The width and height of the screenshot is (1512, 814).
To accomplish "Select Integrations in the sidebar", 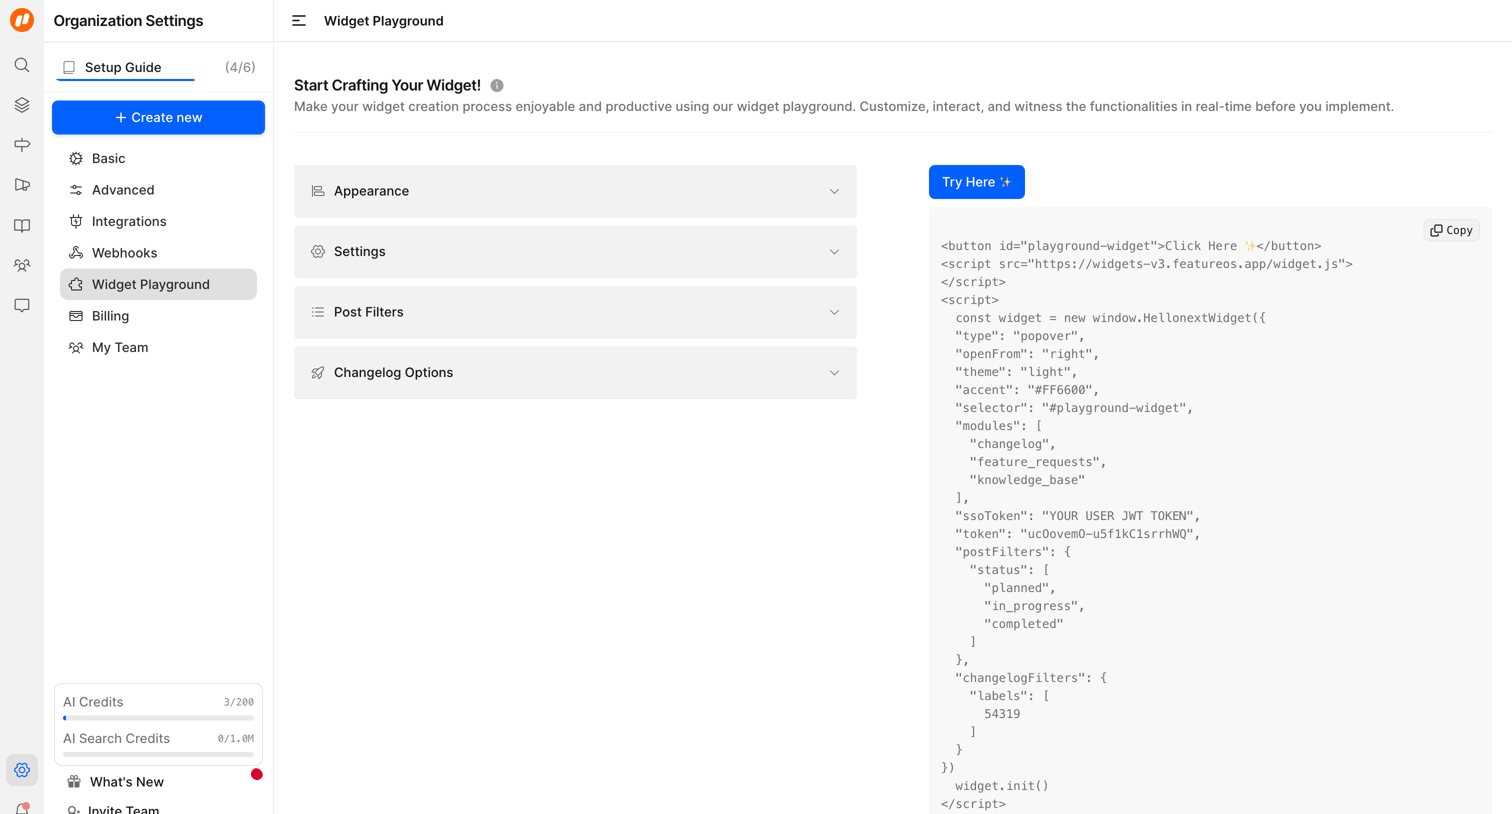I will [158, 221].
